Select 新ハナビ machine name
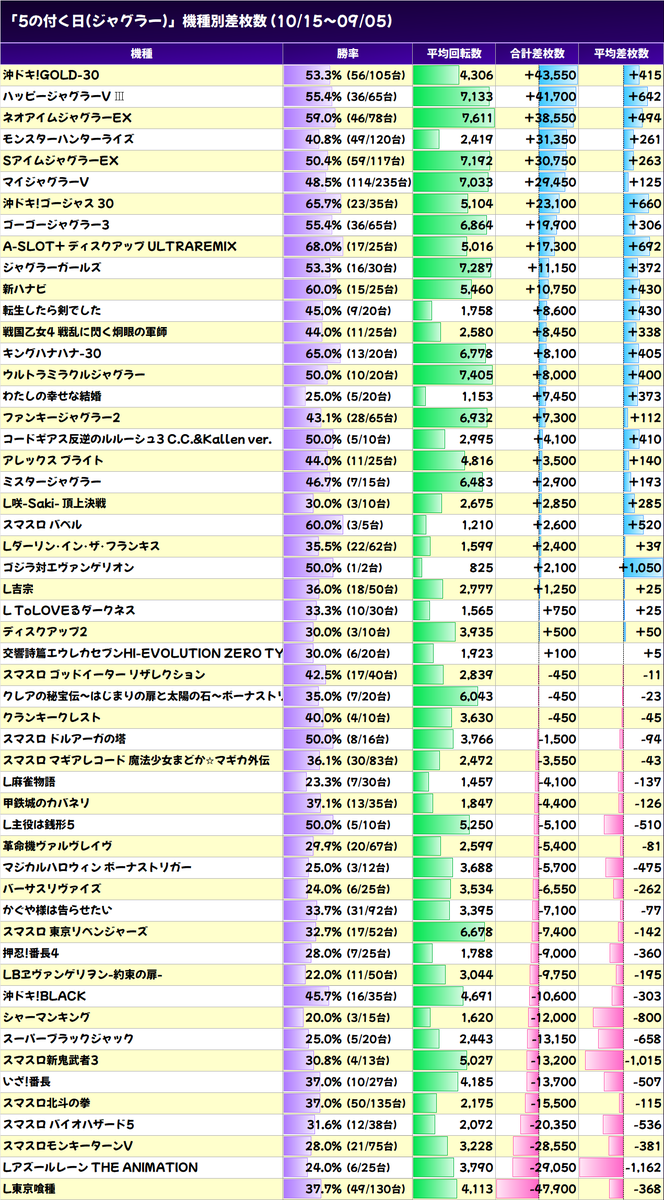This screenshot has width=664, height=1200. (x=26, y=289)
